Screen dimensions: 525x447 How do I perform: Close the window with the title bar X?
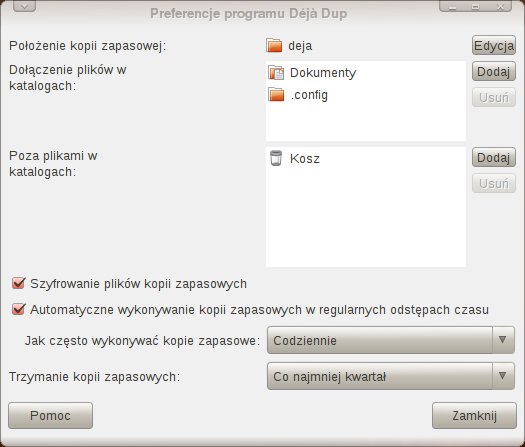[500, 6]
